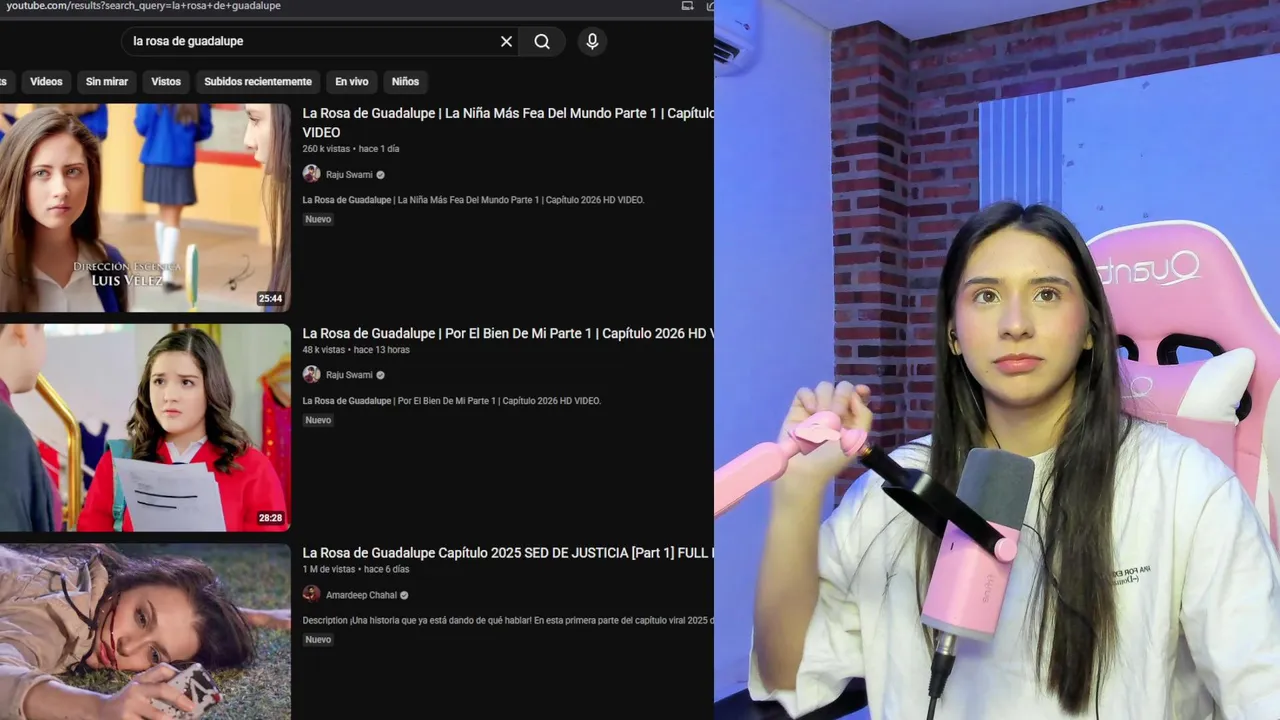Viewport: 1280px width, 720px height.
Task: Click the Nuevo badge on SED DE JUSTICIA result
Action: tap(318, 639)
